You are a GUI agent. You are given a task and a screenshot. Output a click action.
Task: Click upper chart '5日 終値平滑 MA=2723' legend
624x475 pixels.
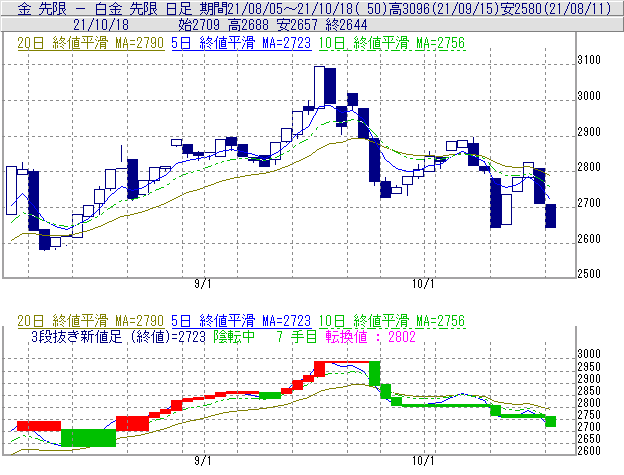(241, 43)
